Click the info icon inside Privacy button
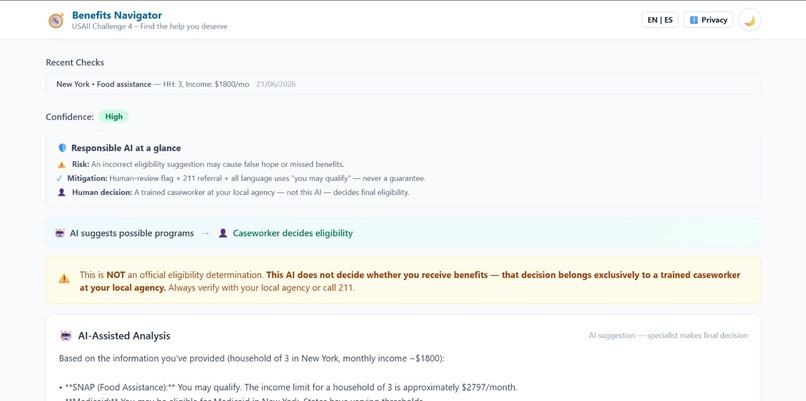The image size is (806, 401). pyautogui.click(x=694, y=20)
